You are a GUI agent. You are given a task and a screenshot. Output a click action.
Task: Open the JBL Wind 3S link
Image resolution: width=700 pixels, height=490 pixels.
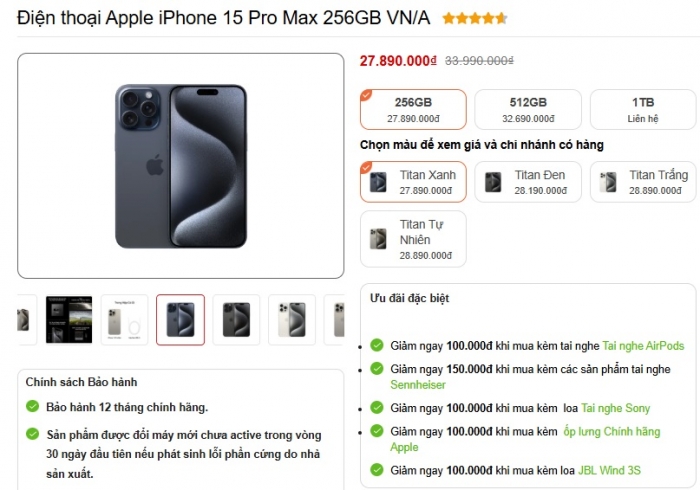click(609, 470)
